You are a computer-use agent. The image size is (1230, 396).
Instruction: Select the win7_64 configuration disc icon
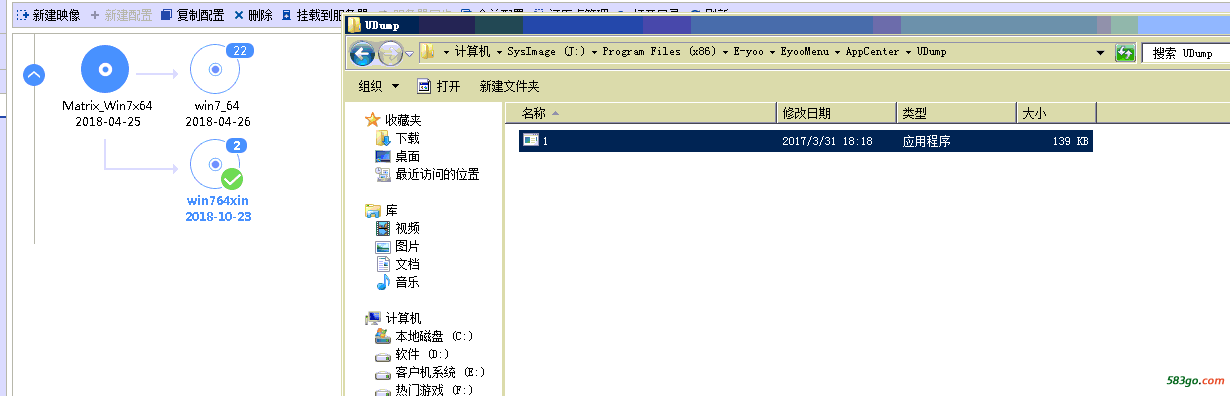[214, 70]
